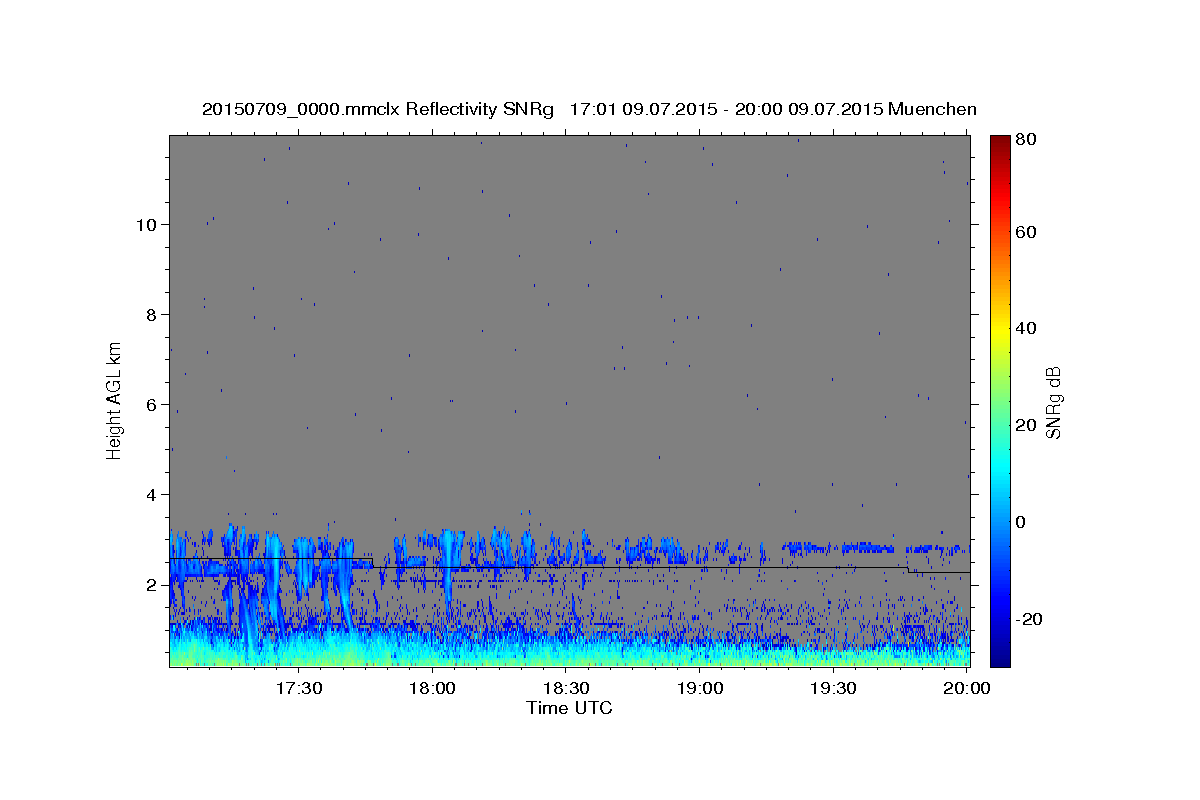This screenshot has width=1200, height=800.
Task: Click the height tick label 2
Action: [153, 585]
